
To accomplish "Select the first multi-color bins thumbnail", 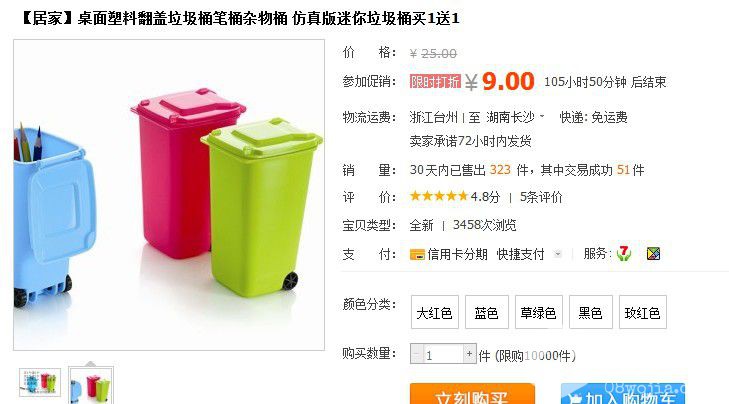I will (x=40, y=382).
